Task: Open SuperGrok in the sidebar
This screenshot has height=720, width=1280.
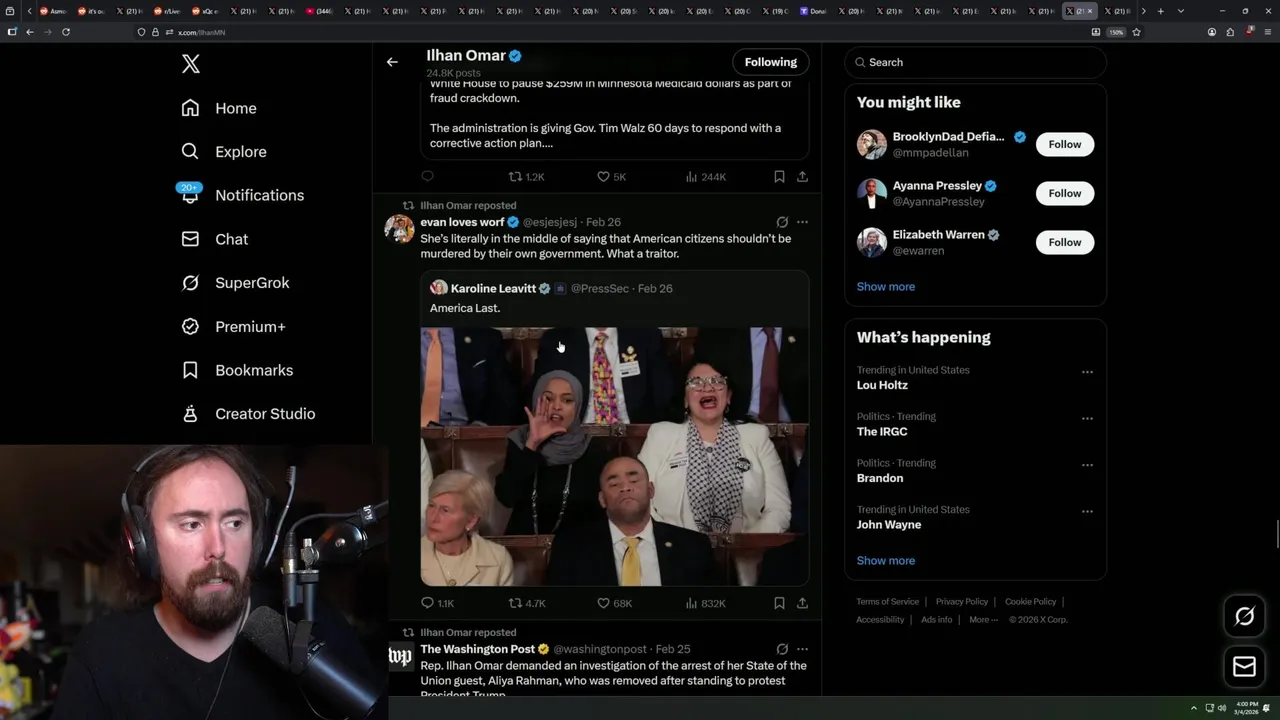Action: [x=235, y=283]
